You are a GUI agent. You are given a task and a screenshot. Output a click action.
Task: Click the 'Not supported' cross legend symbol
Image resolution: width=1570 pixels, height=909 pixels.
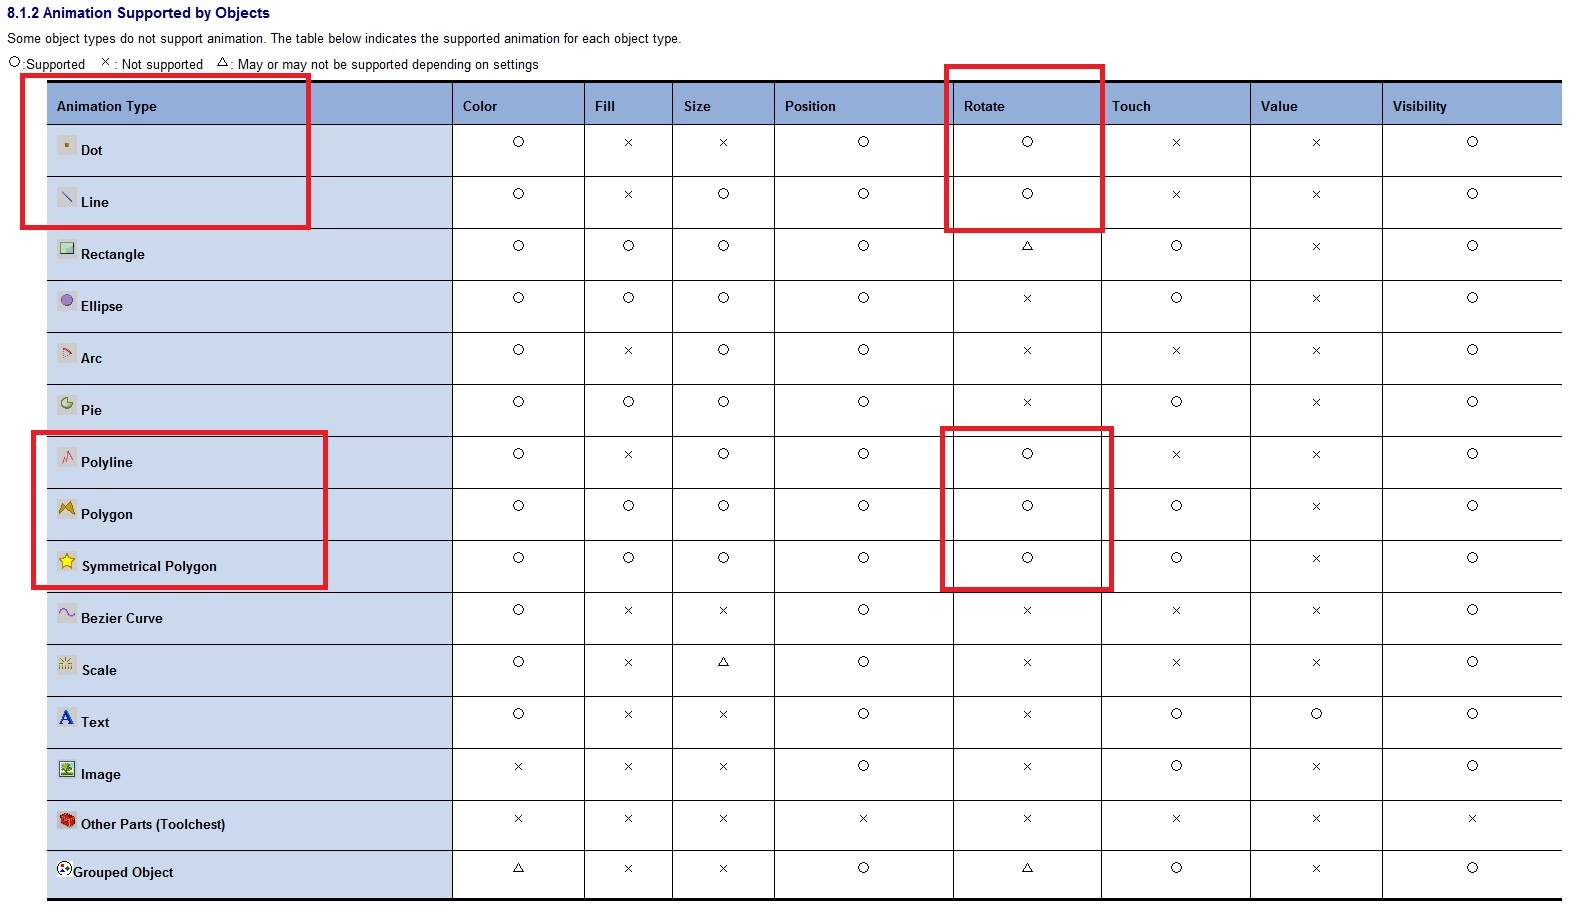click(105, 62)
